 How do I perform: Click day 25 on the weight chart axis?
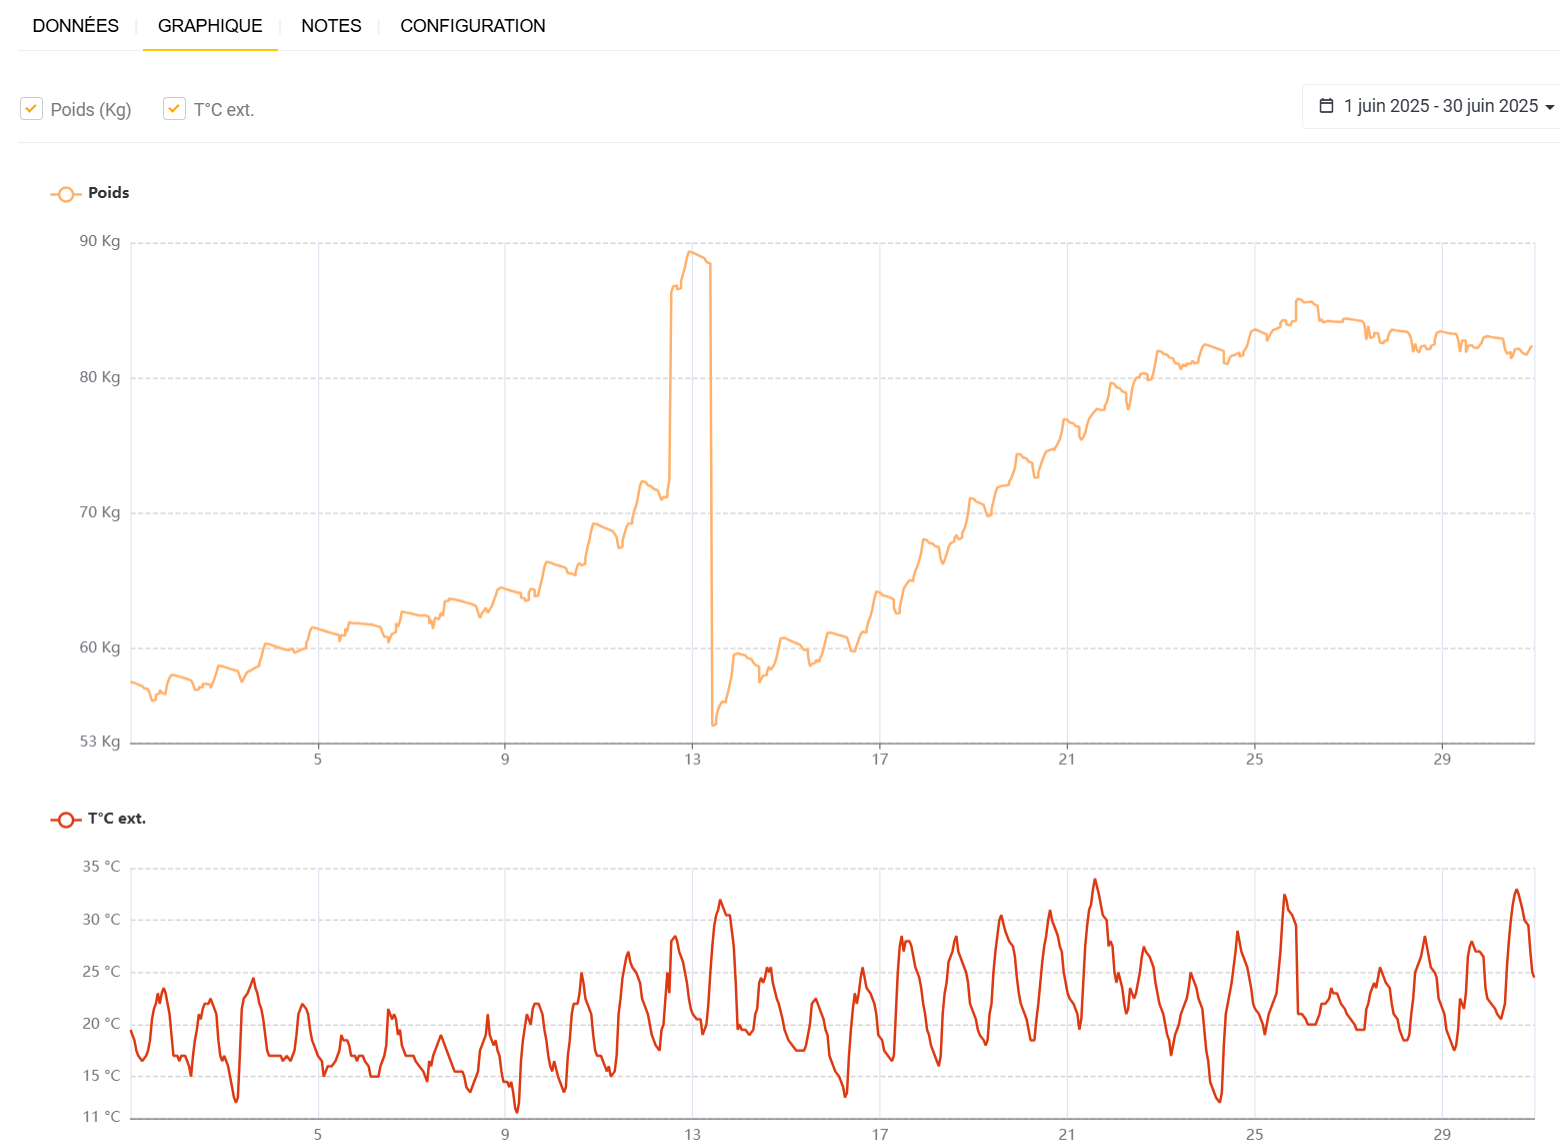(x=1255, y=759)
